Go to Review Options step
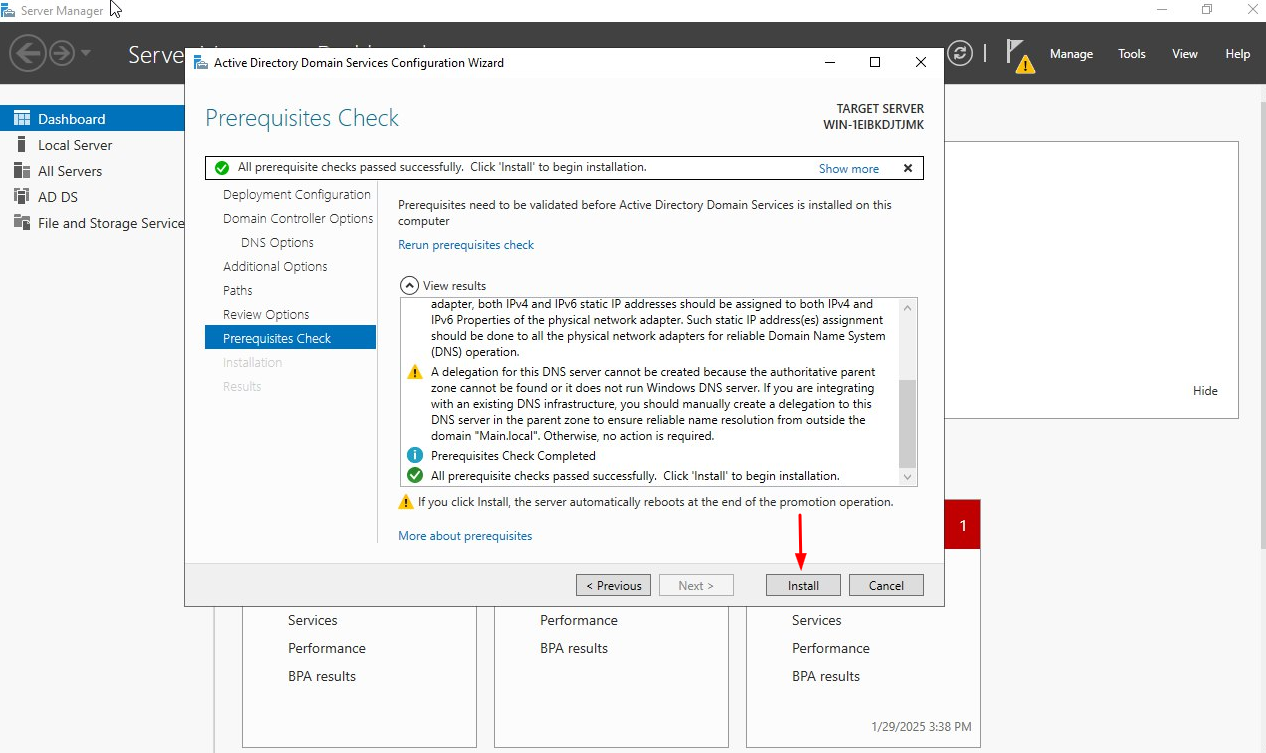The height and width of the screenshot is (753, 1266). click(266, 314)
